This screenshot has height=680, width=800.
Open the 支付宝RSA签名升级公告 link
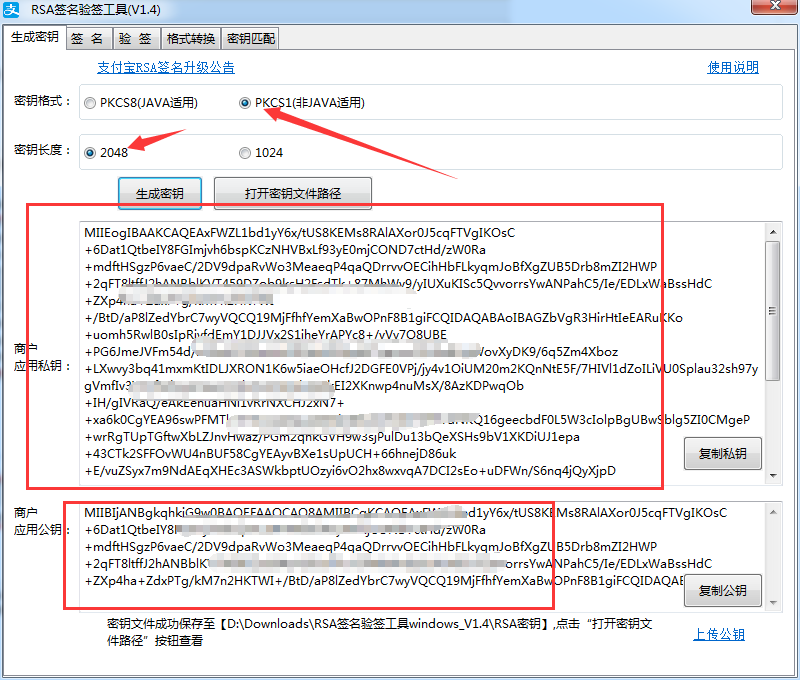(x=166, y=68)
